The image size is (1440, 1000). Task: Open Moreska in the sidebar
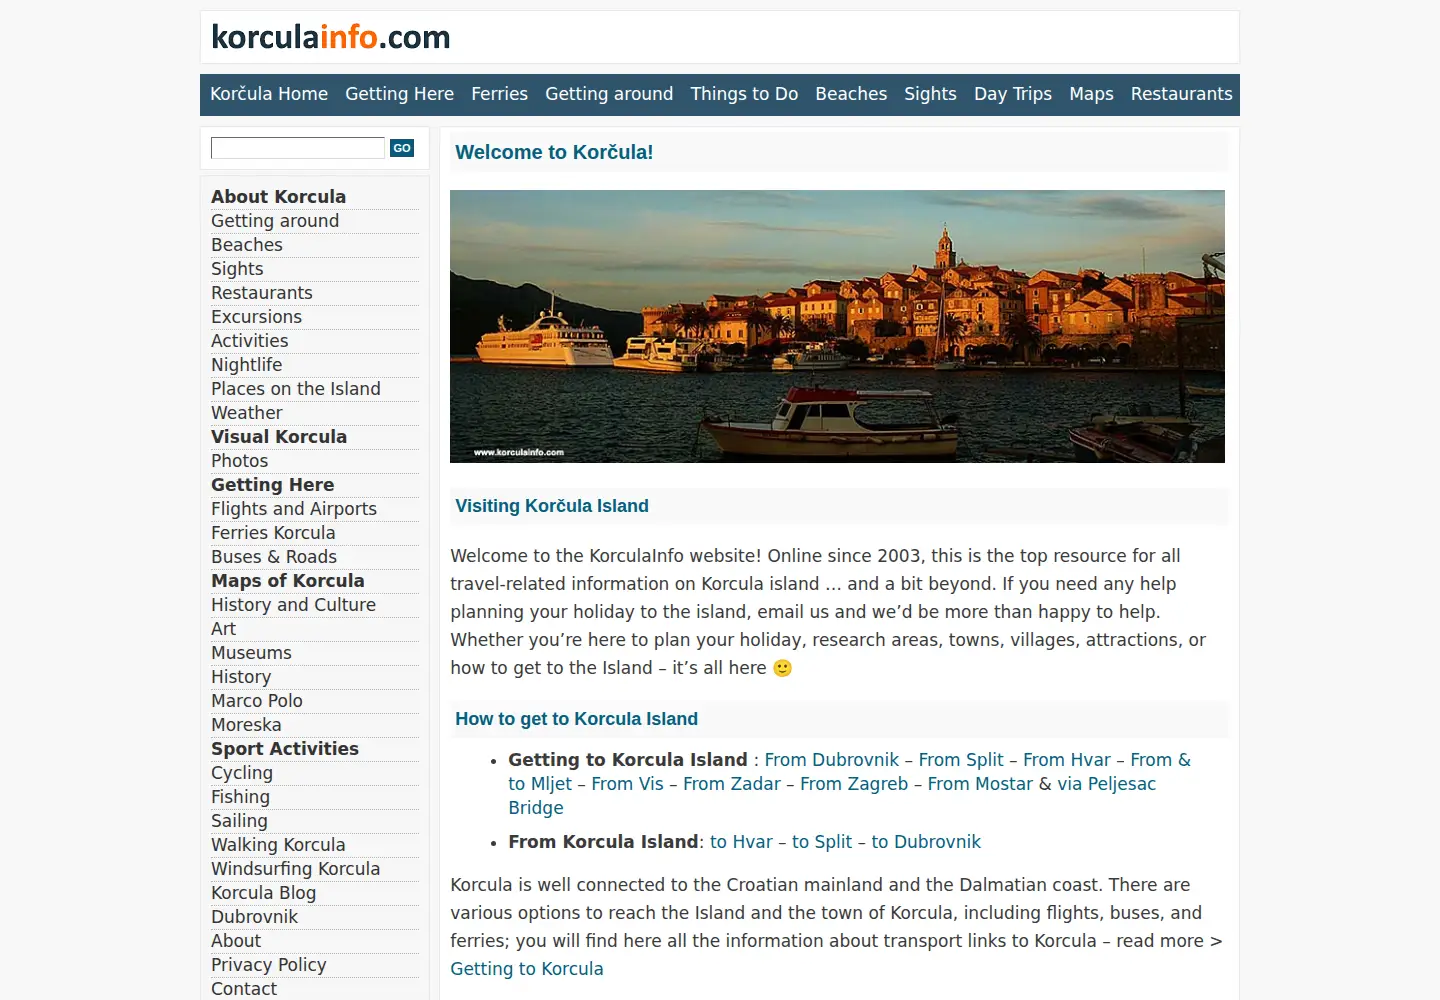pos(246,725)
